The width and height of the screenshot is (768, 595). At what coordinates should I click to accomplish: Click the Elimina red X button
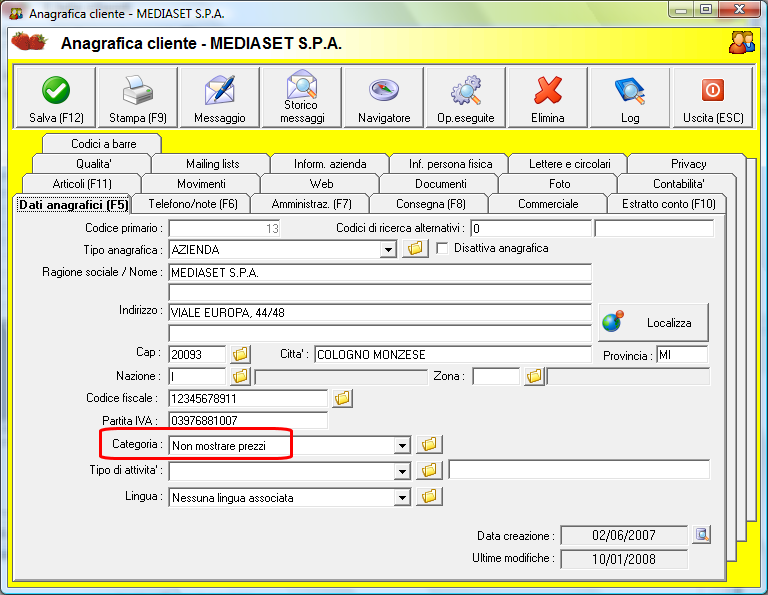548,97
